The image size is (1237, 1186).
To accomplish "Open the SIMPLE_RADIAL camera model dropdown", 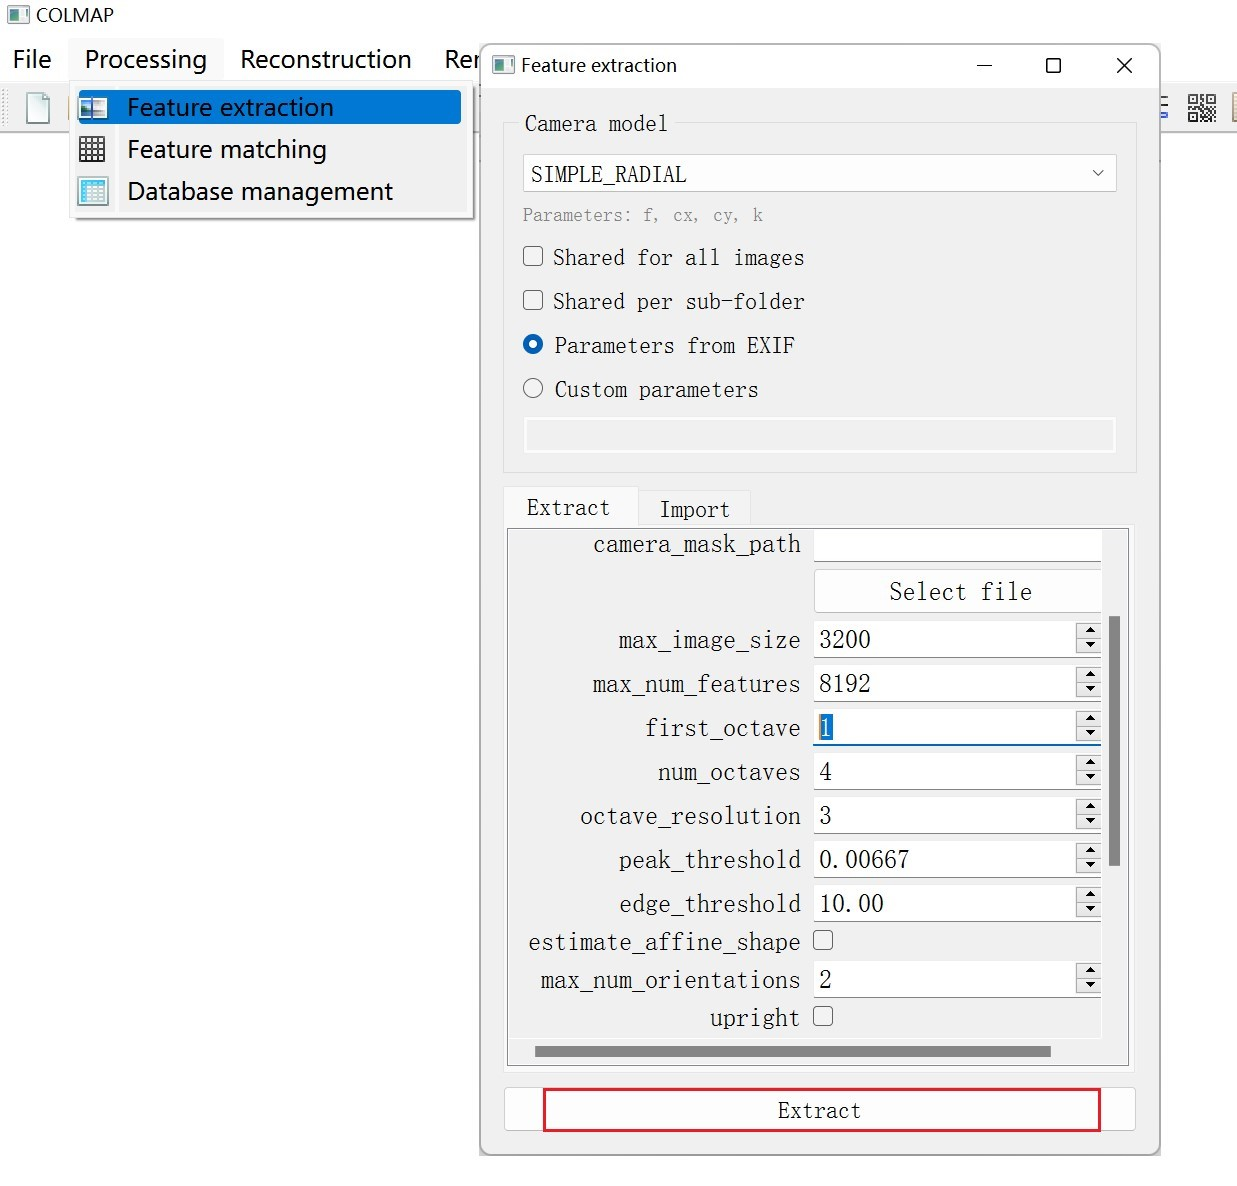I will 819,173.
